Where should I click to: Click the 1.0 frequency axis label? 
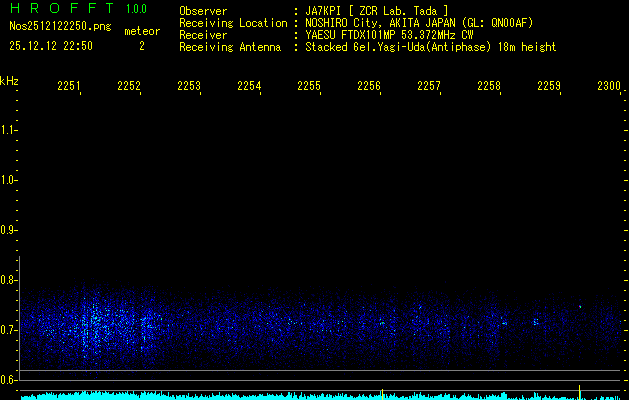(x=9, y=181)
